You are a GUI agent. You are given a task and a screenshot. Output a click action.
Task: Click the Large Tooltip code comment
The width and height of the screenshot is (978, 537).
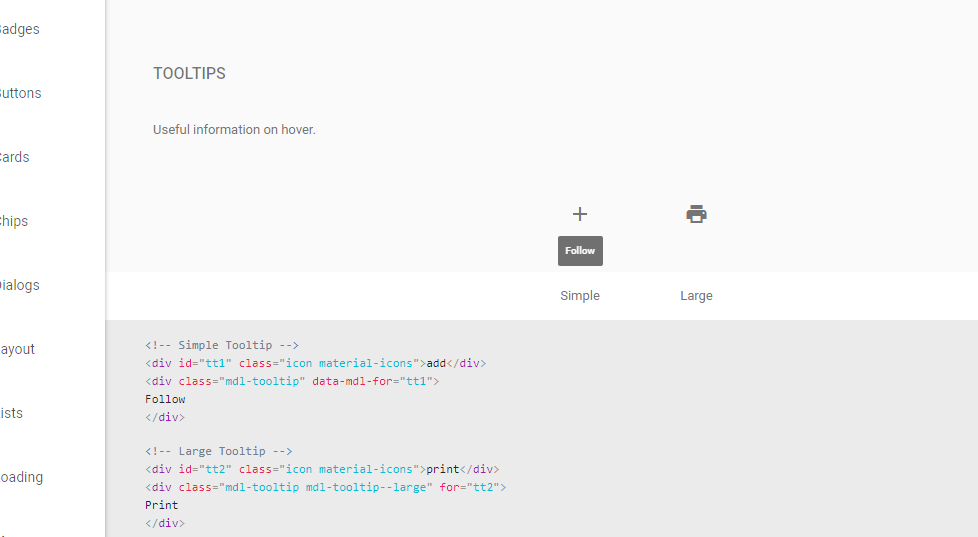pyautogui.click(x=218, y=451)
